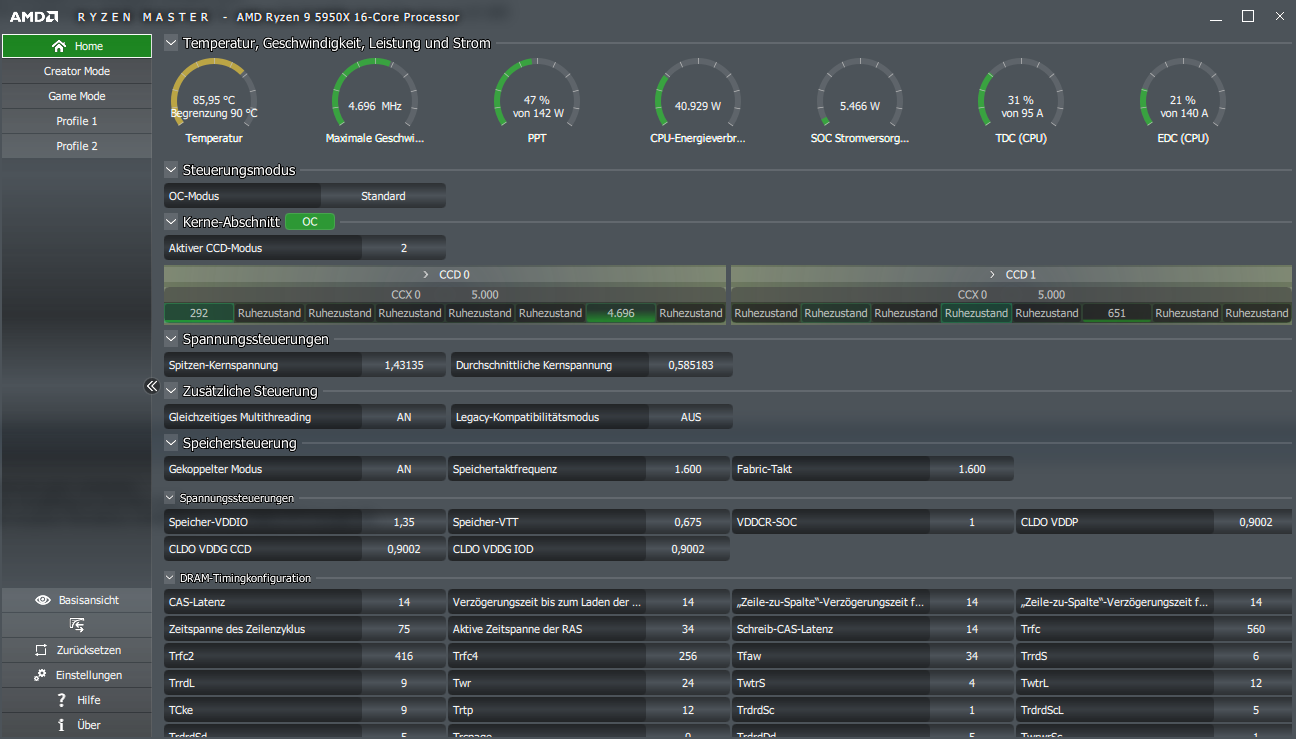Viewport: 1296px width, 739px height.
Task: Click the EDC (CPU) gauge
Action: (x=1182, y=101)
